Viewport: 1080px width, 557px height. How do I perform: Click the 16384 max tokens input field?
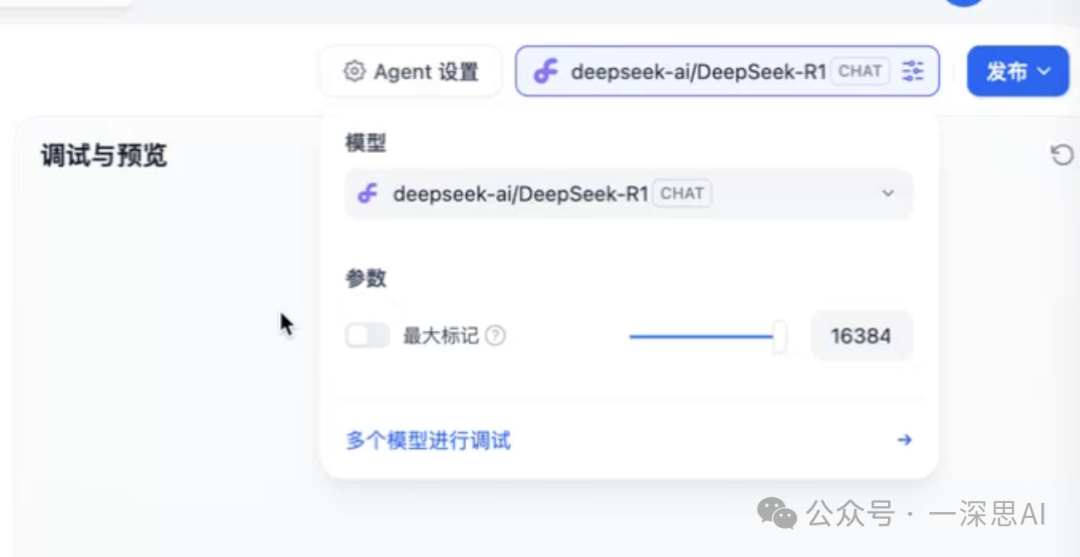(x=862, y=336)
